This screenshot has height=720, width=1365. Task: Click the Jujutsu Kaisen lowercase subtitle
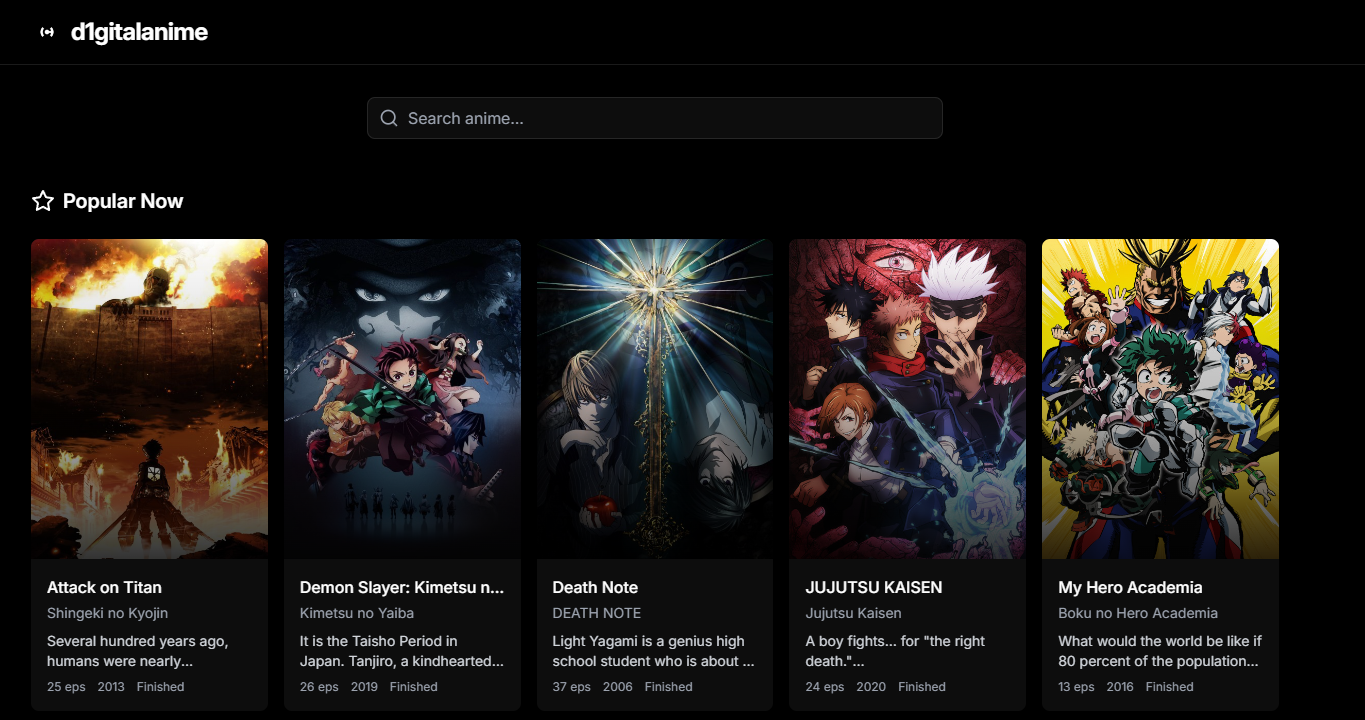click(854, 613)
